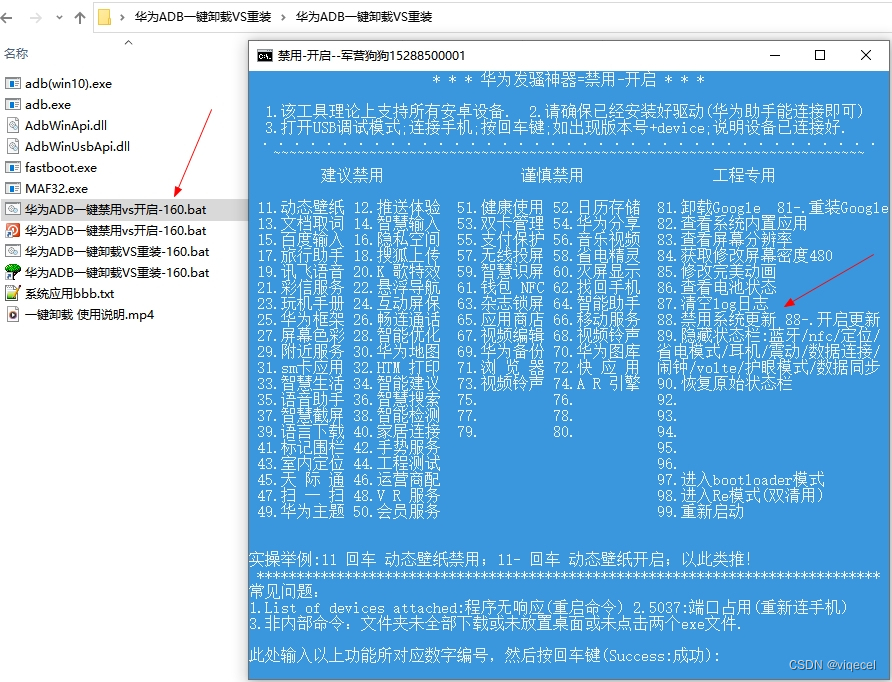Select the file name AdbWinUsbApi.dll
The width and height of the screenshot is (892, 682).
click(x=77, y=147)
